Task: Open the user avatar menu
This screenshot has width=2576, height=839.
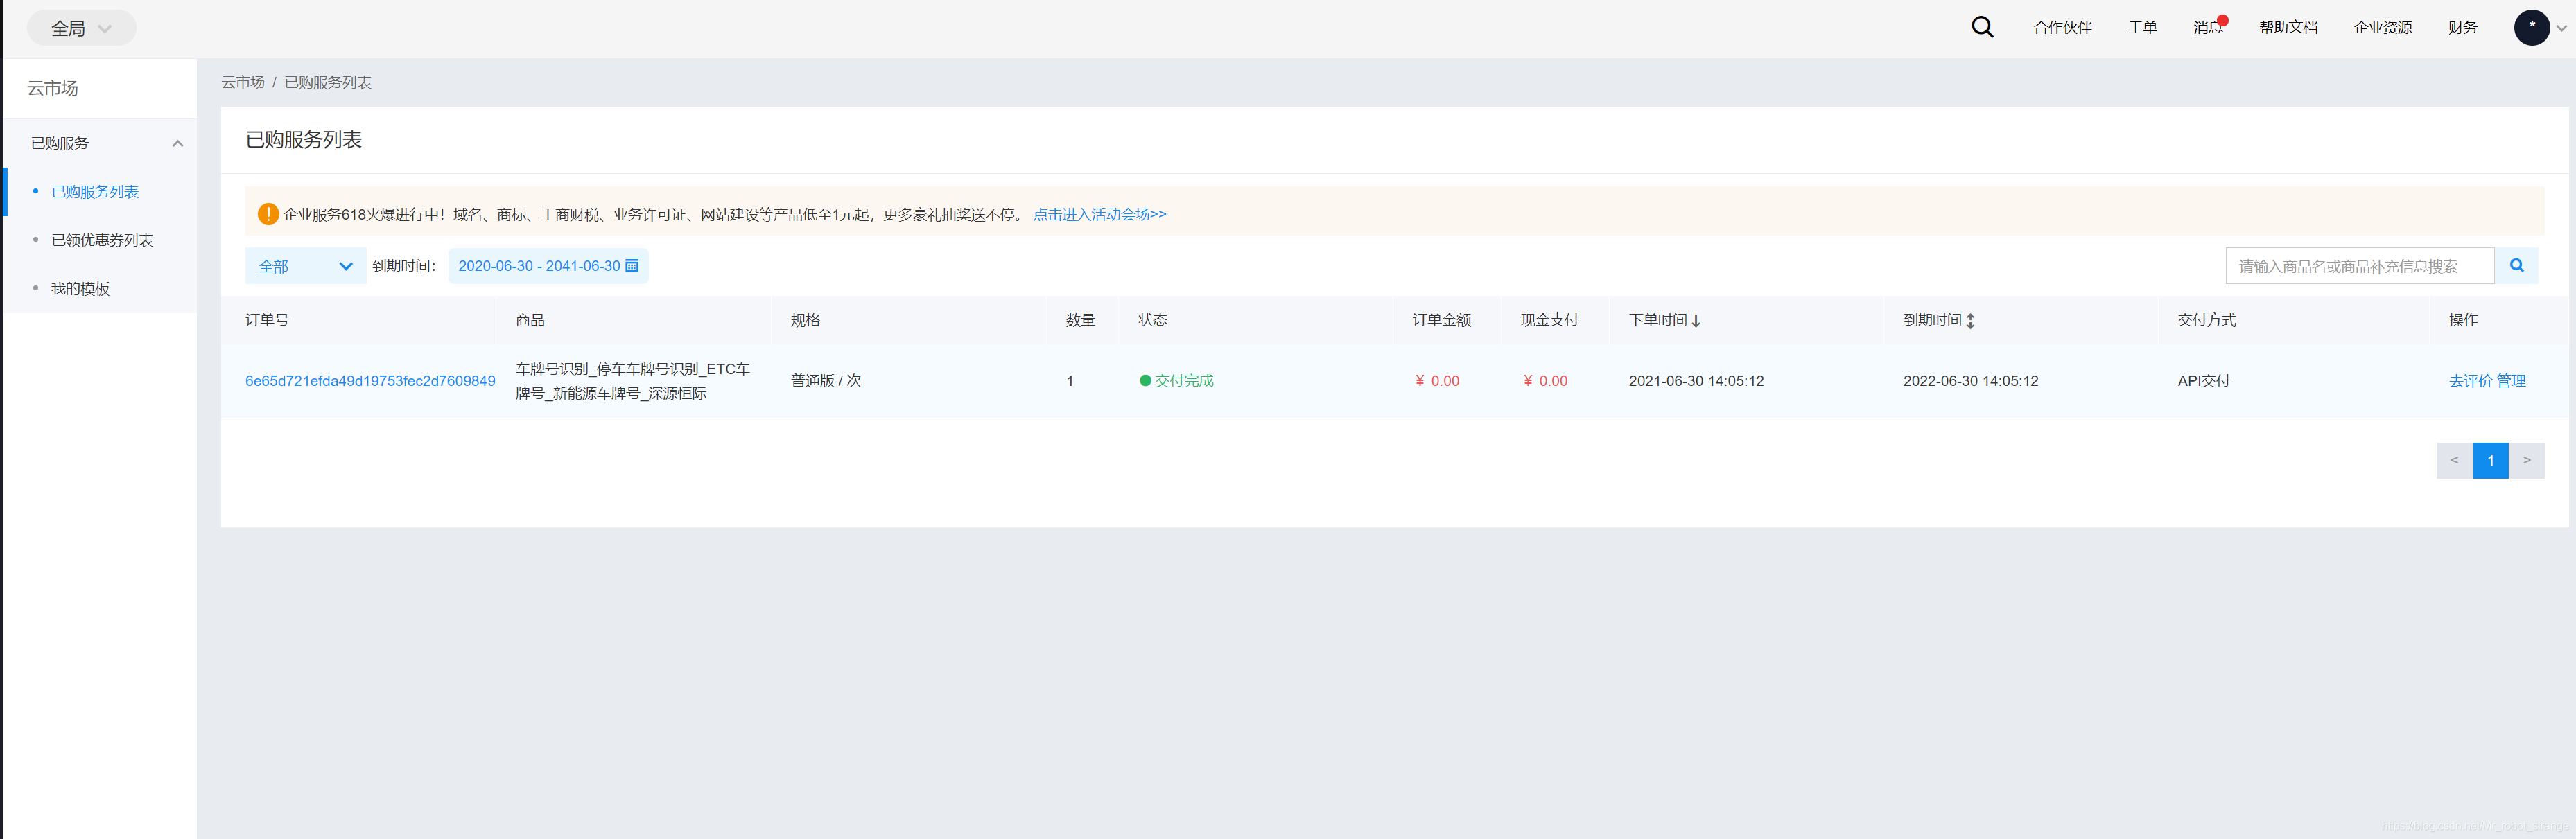Action: coord(2531,27)
